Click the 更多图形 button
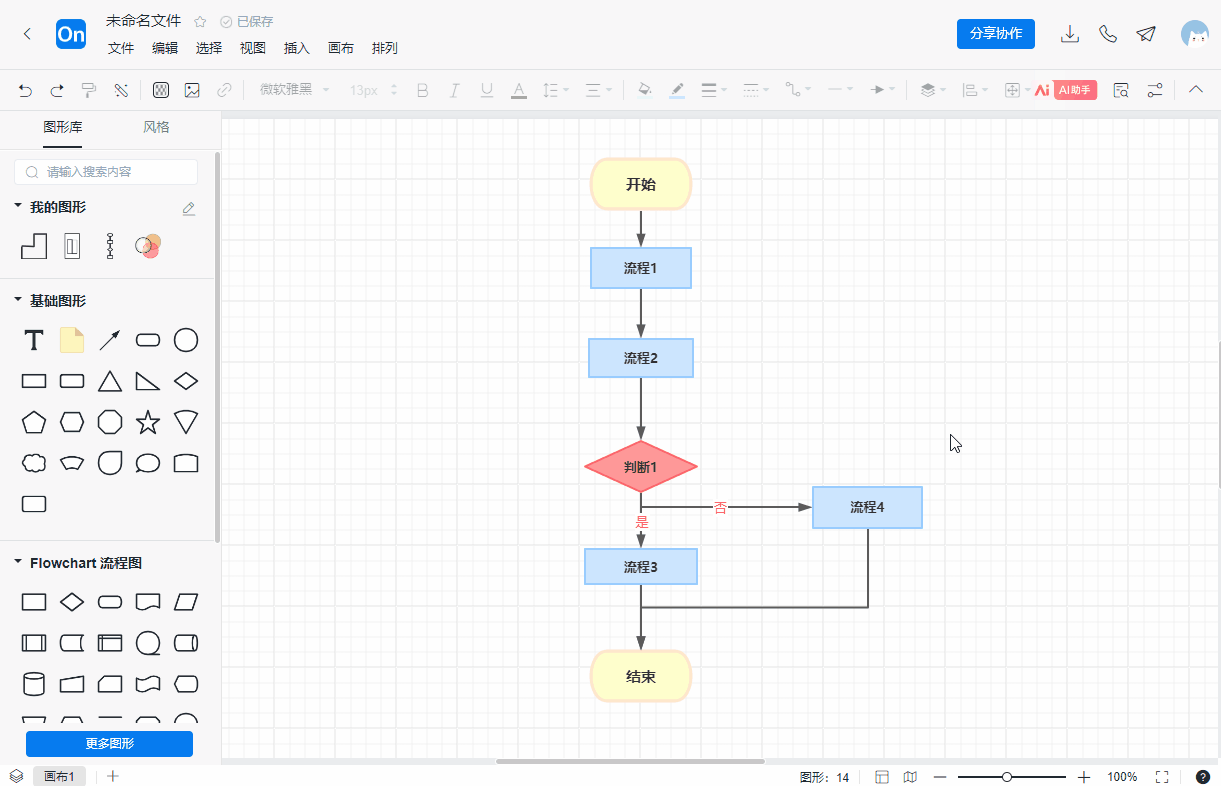 pos(109,744)
